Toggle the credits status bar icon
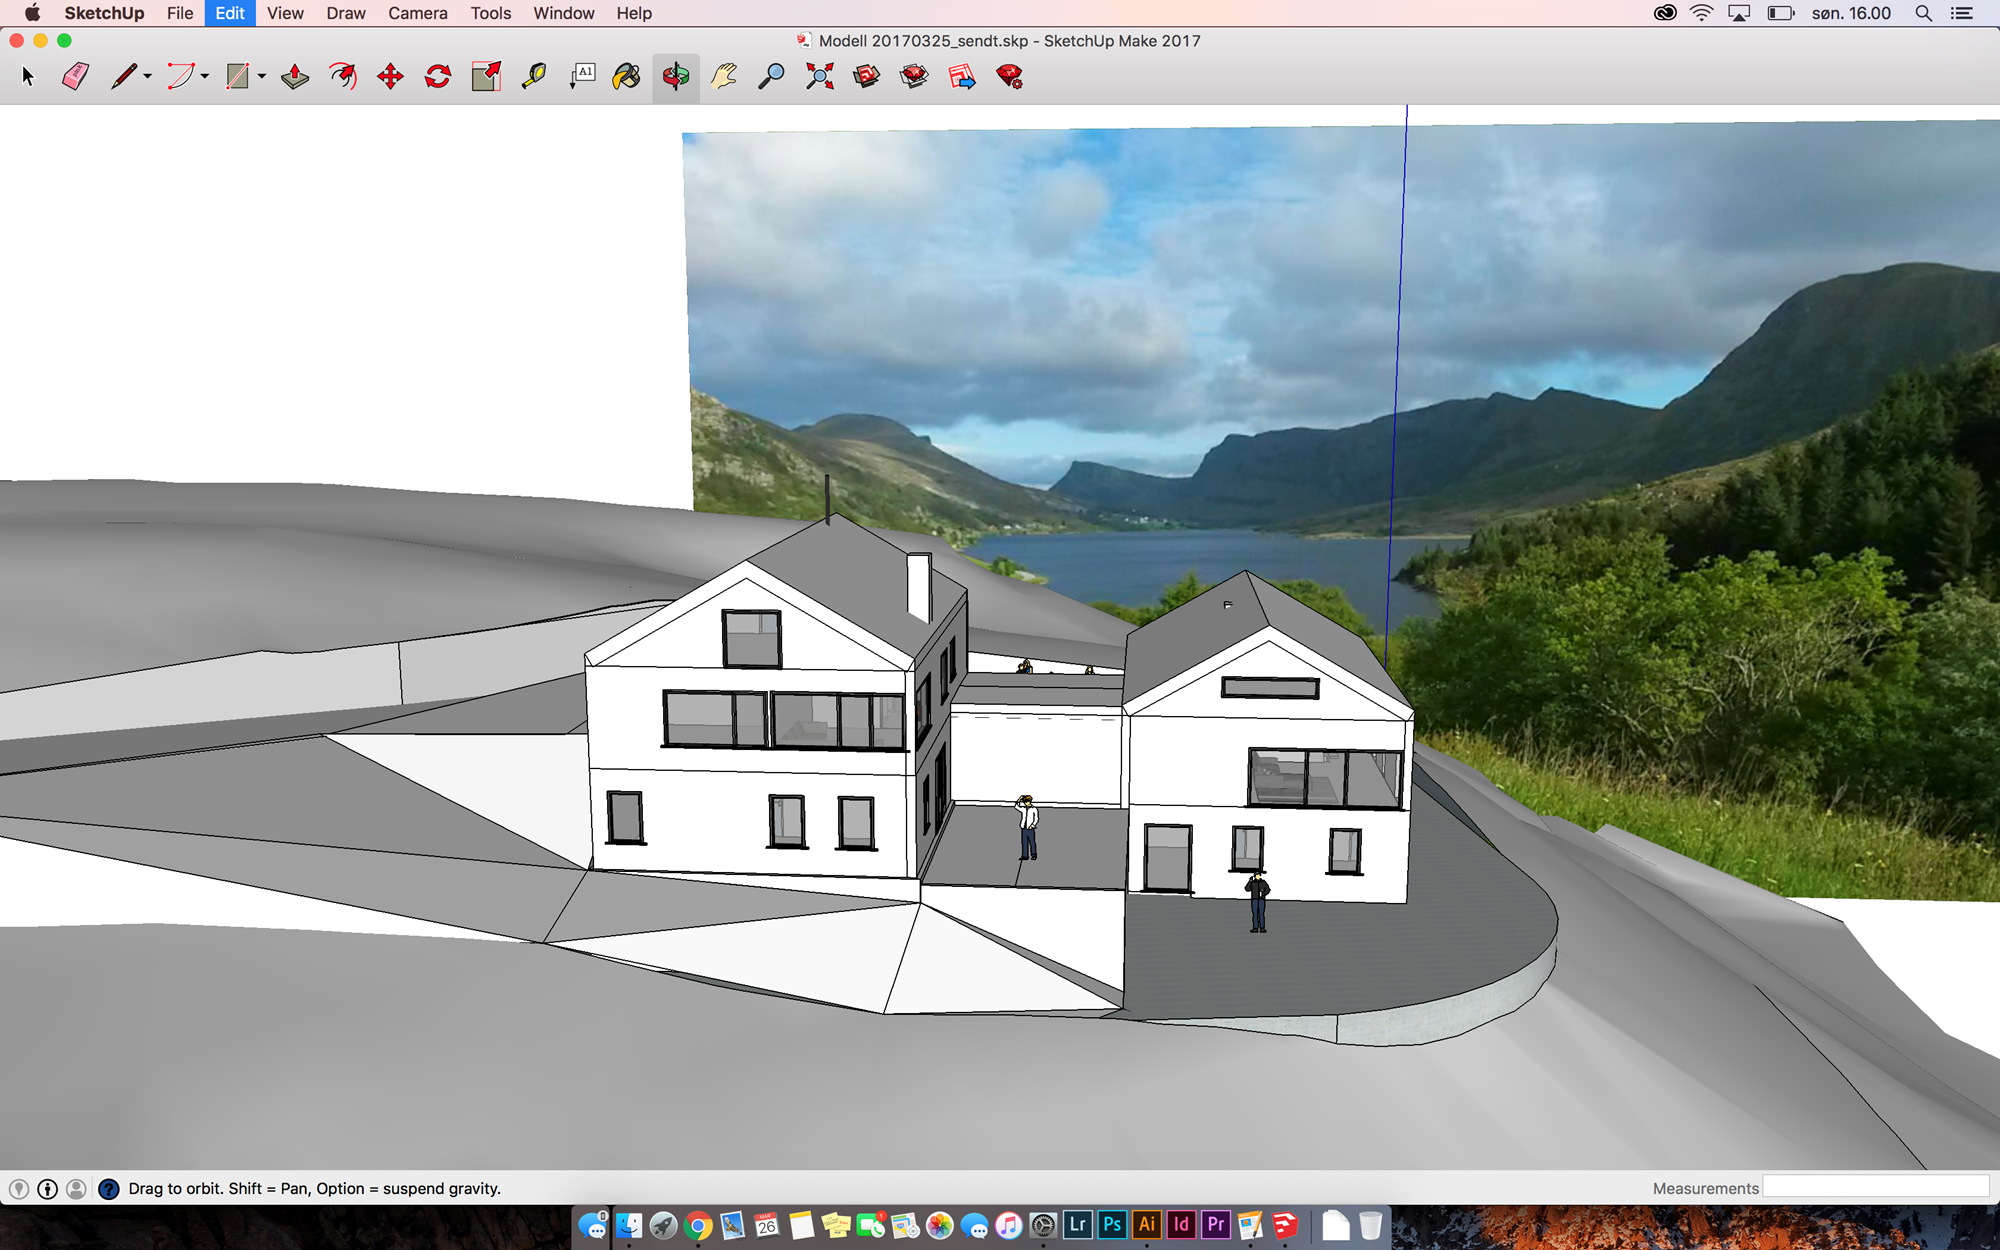 coord(47,1189)
